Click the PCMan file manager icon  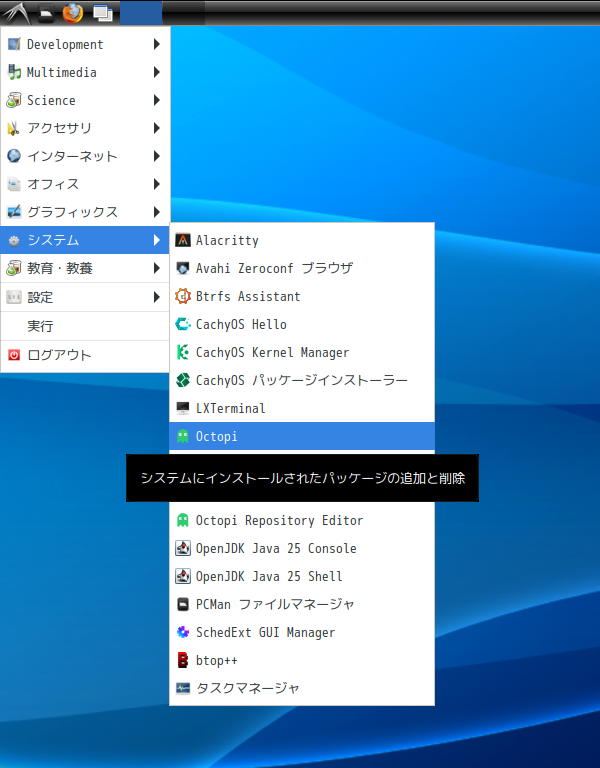coord(183,604)
